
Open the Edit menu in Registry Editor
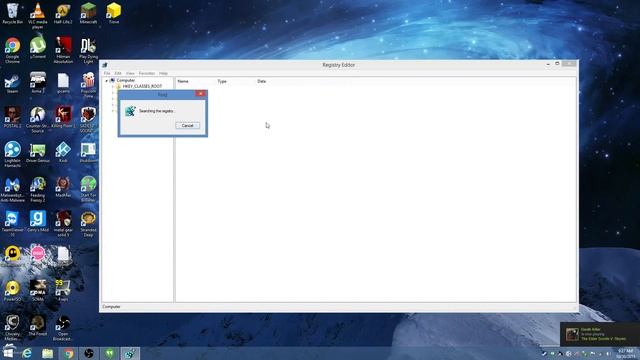[118, 73]
